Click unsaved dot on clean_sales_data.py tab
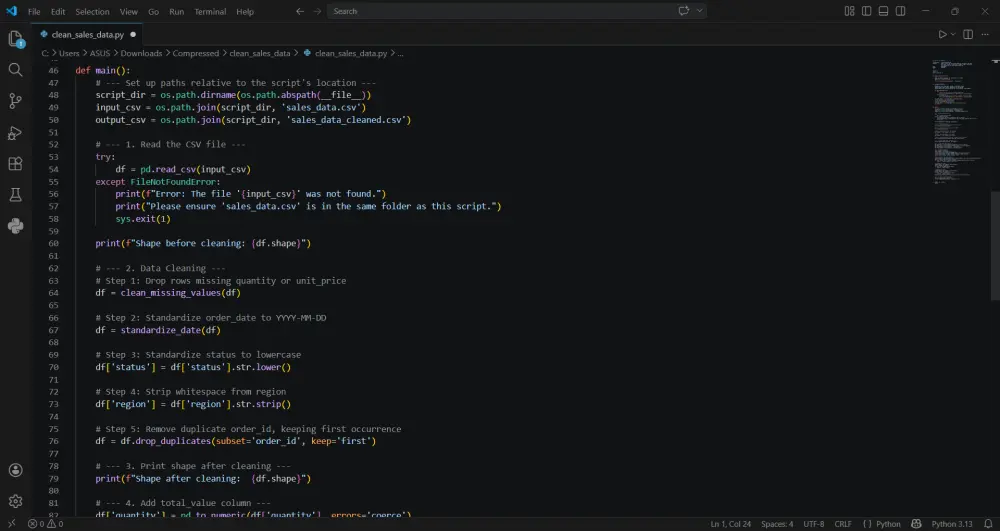 point(133,34)
